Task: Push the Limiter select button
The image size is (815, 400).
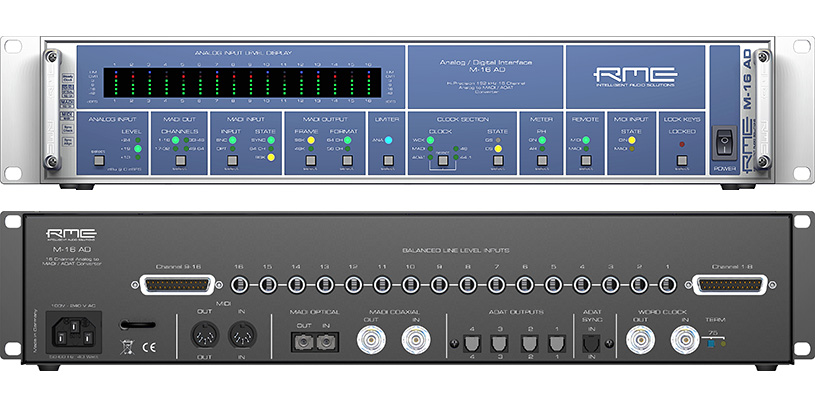Action: point(387,161)
